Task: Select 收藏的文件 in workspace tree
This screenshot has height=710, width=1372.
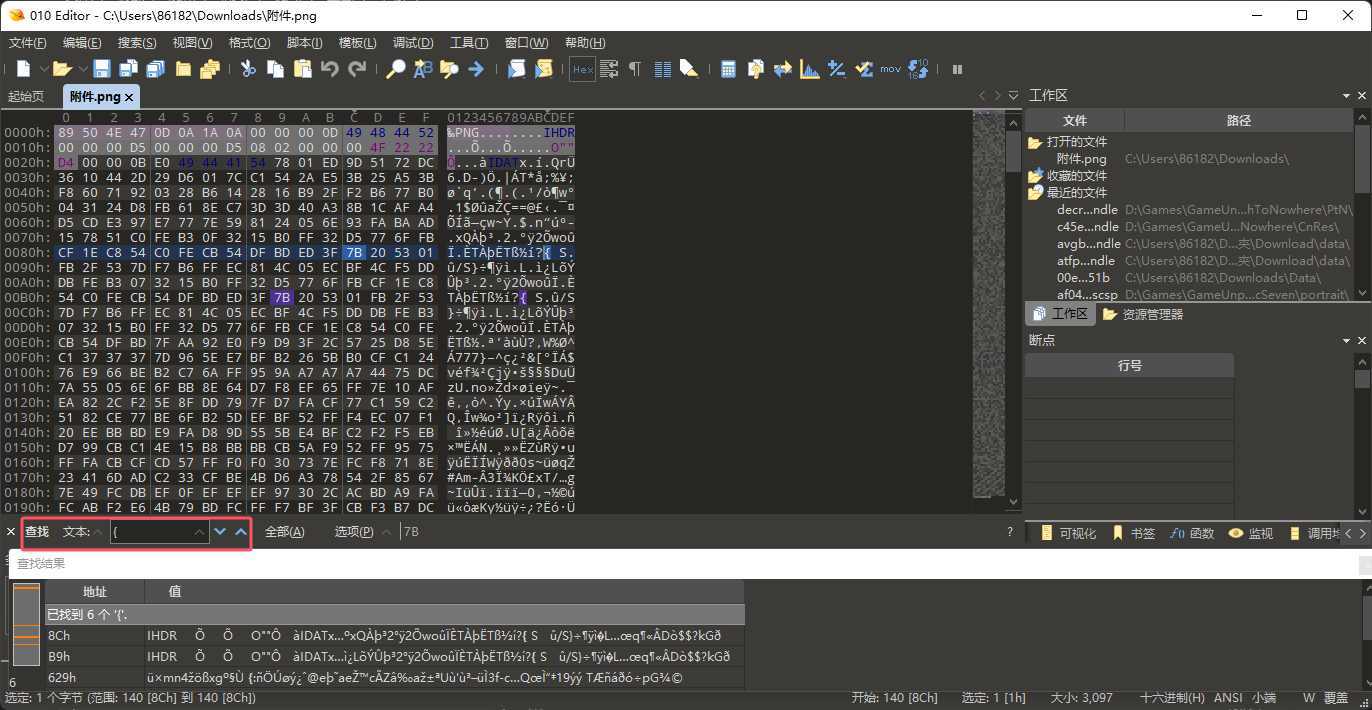Action: (x=1077, y=175)
